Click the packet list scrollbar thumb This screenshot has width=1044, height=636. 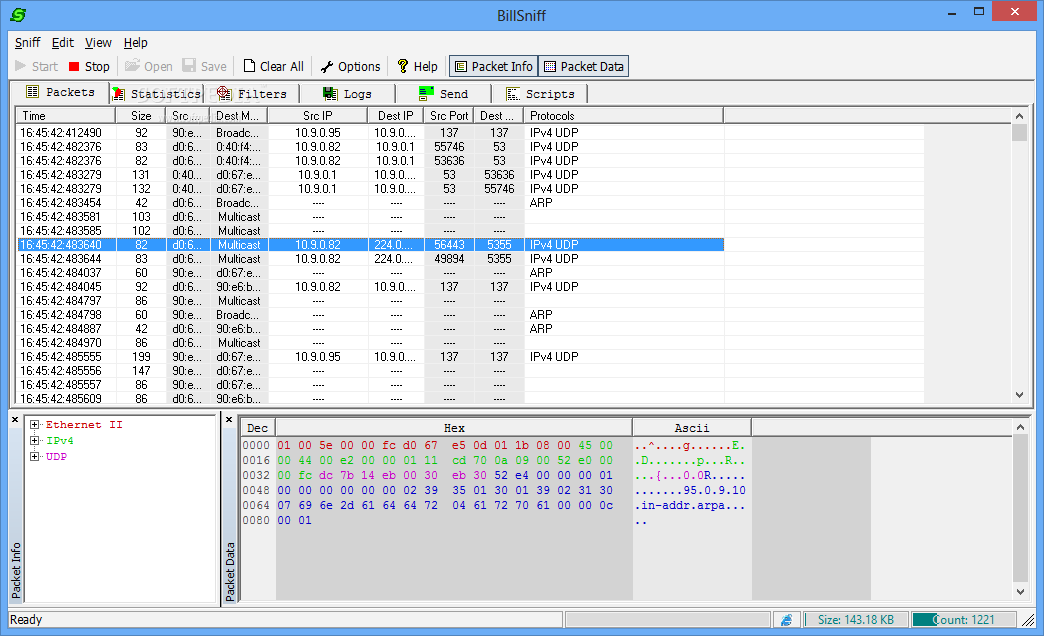[1019, 133]
